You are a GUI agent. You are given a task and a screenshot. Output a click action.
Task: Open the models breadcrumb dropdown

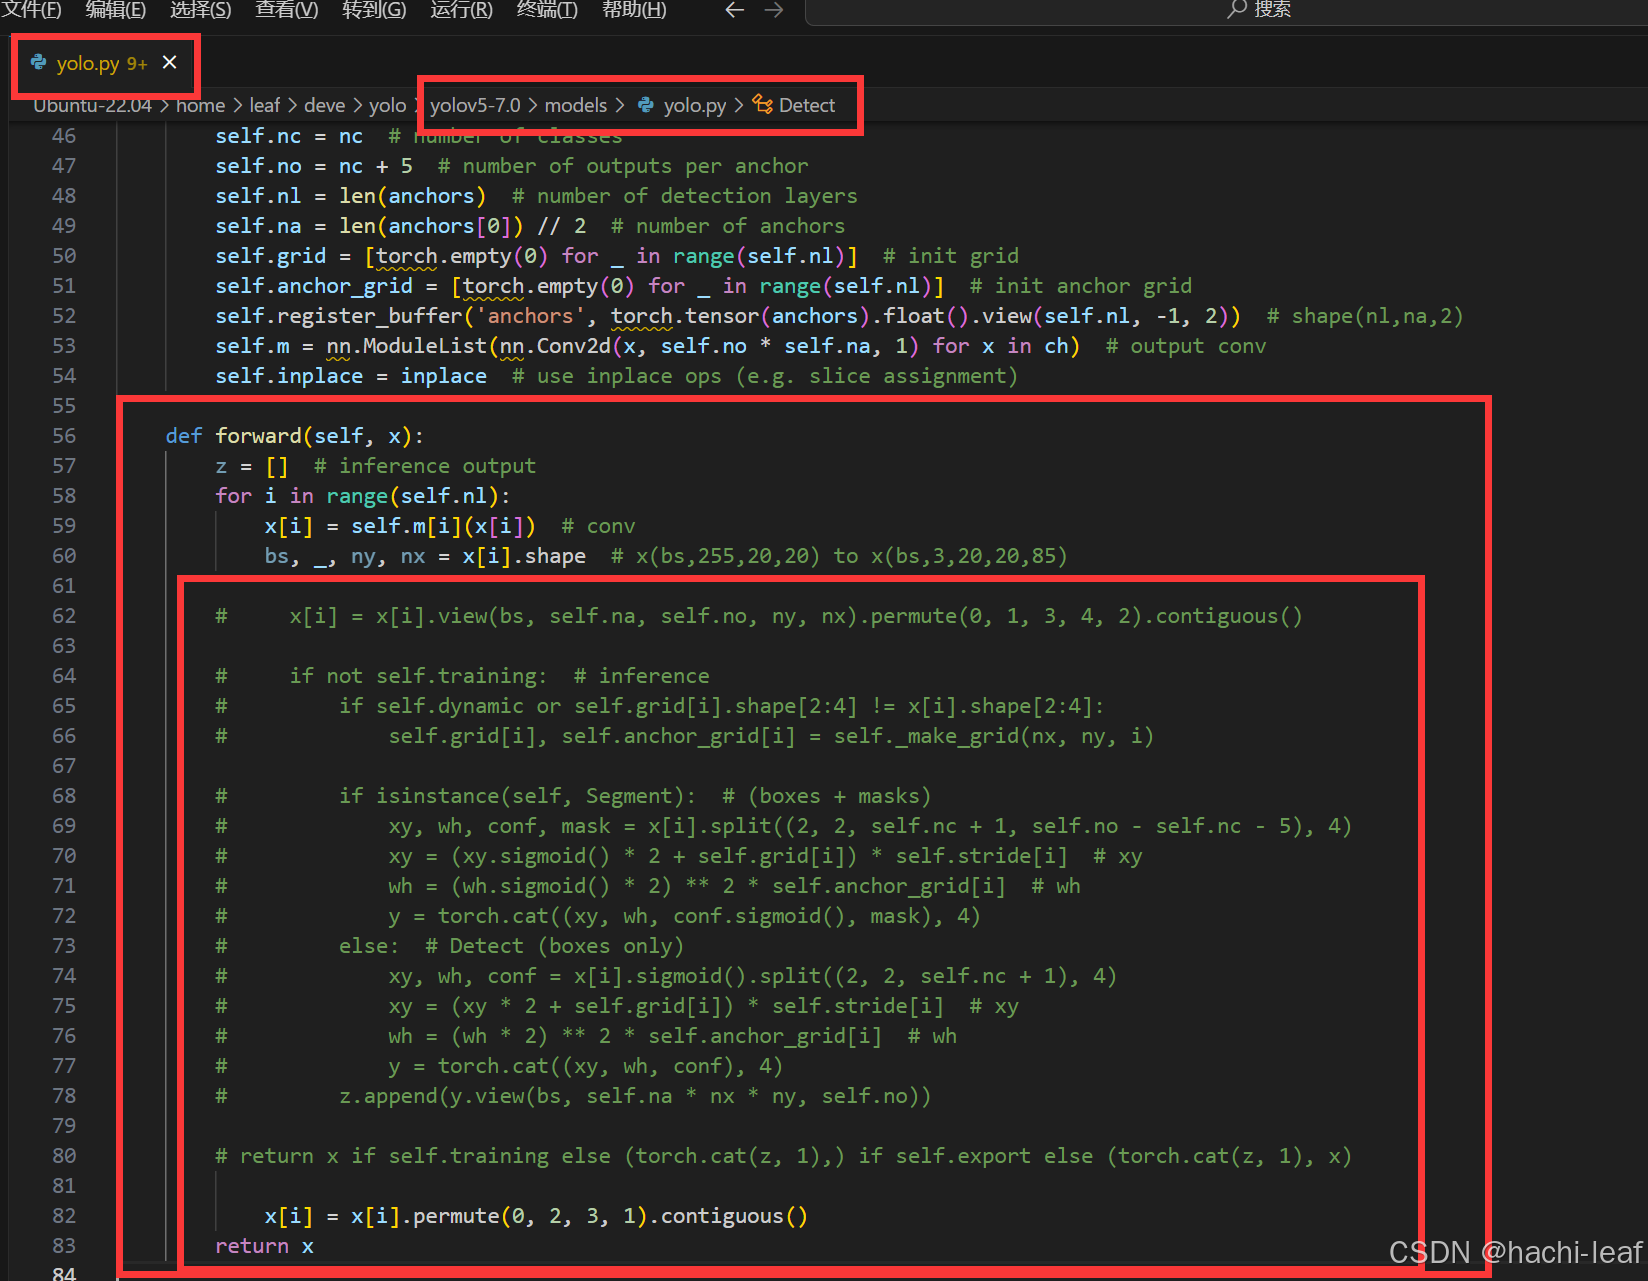pyautogui.click(x=577, y=104)
